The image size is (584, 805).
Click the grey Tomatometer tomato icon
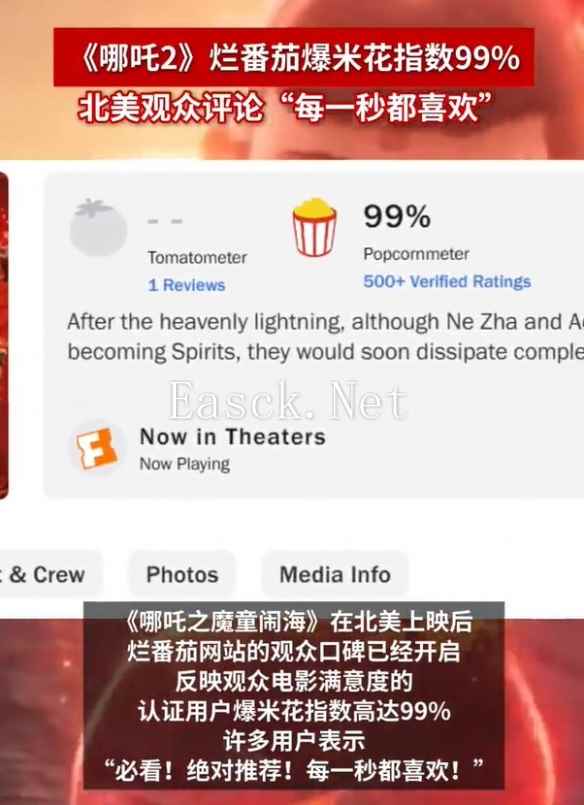98,227
